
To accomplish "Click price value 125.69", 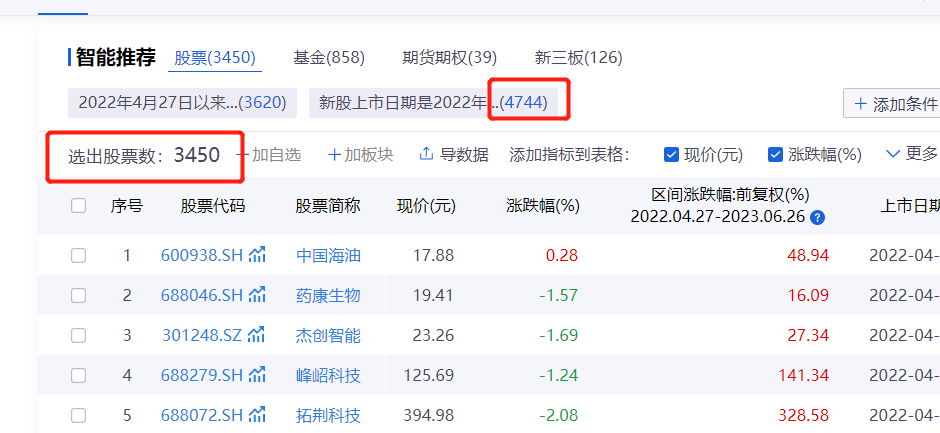I will (x=429, y=375).
